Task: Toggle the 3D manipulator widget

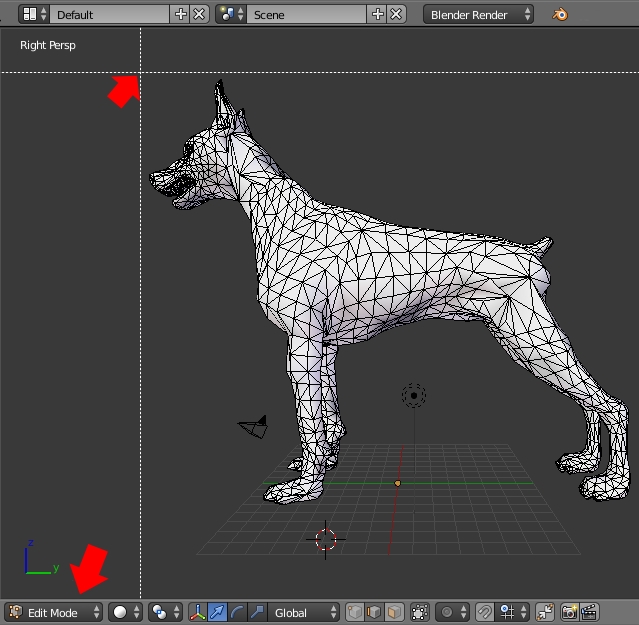Action: click(198, 612)
